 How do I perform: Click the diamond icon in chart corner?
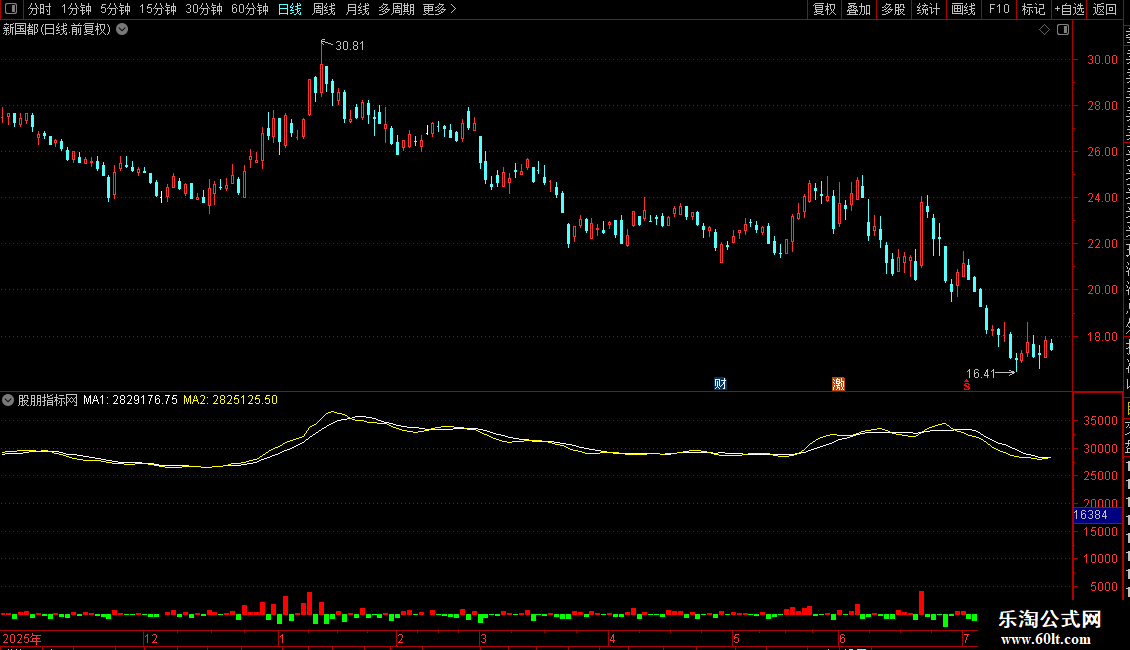point(1044,30)
